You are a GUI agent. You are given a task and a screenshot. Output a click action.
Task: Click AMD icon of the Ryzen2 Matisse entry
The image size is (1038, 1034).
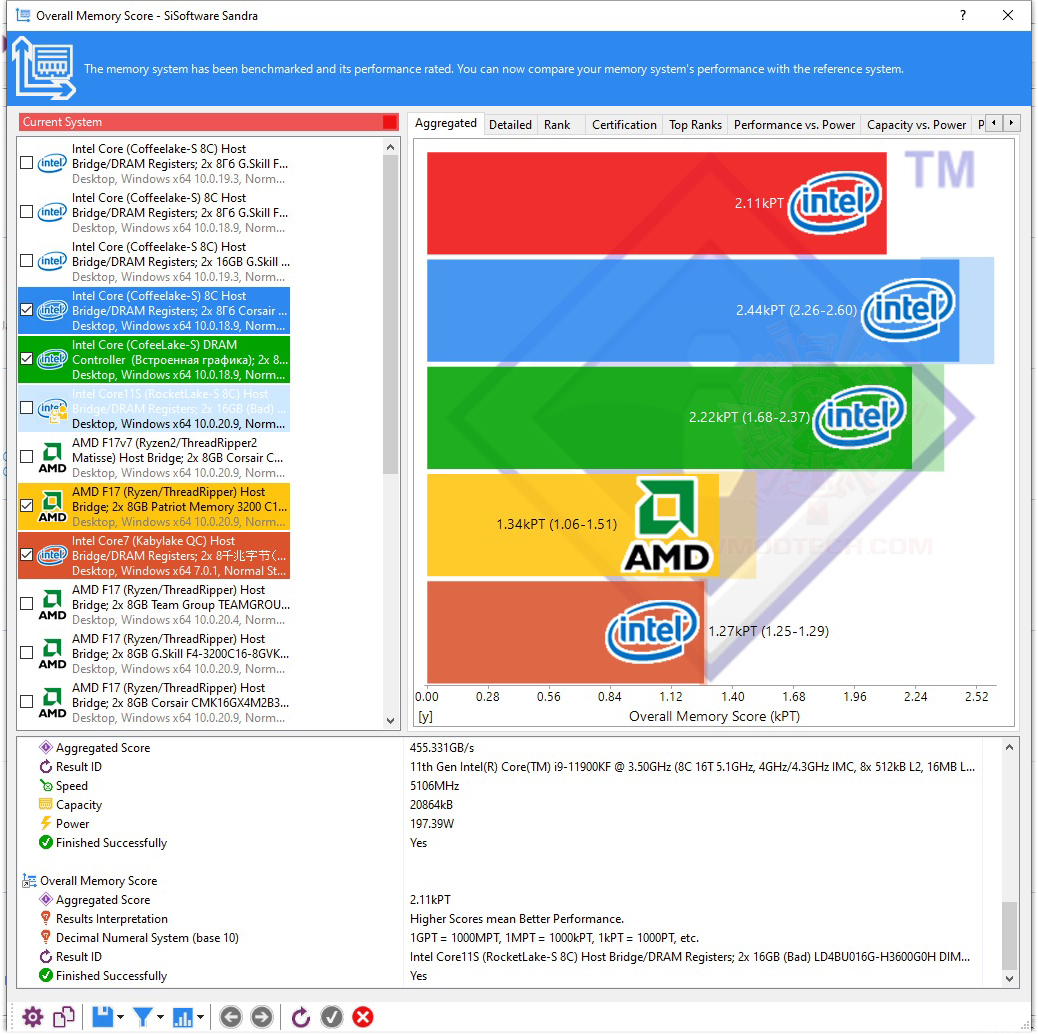click(52, 457)
